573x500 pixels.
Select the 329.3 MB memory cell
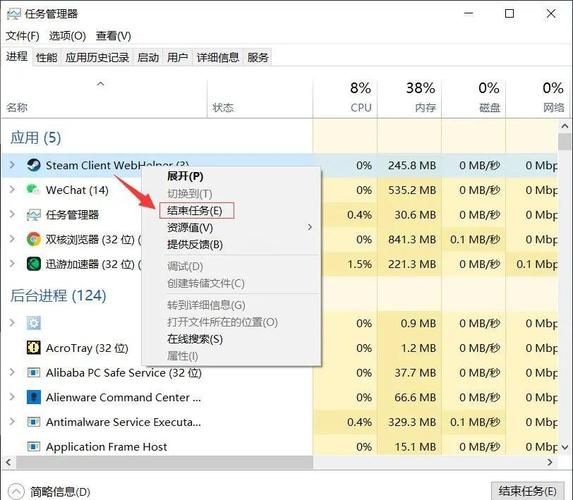point(412,422)
